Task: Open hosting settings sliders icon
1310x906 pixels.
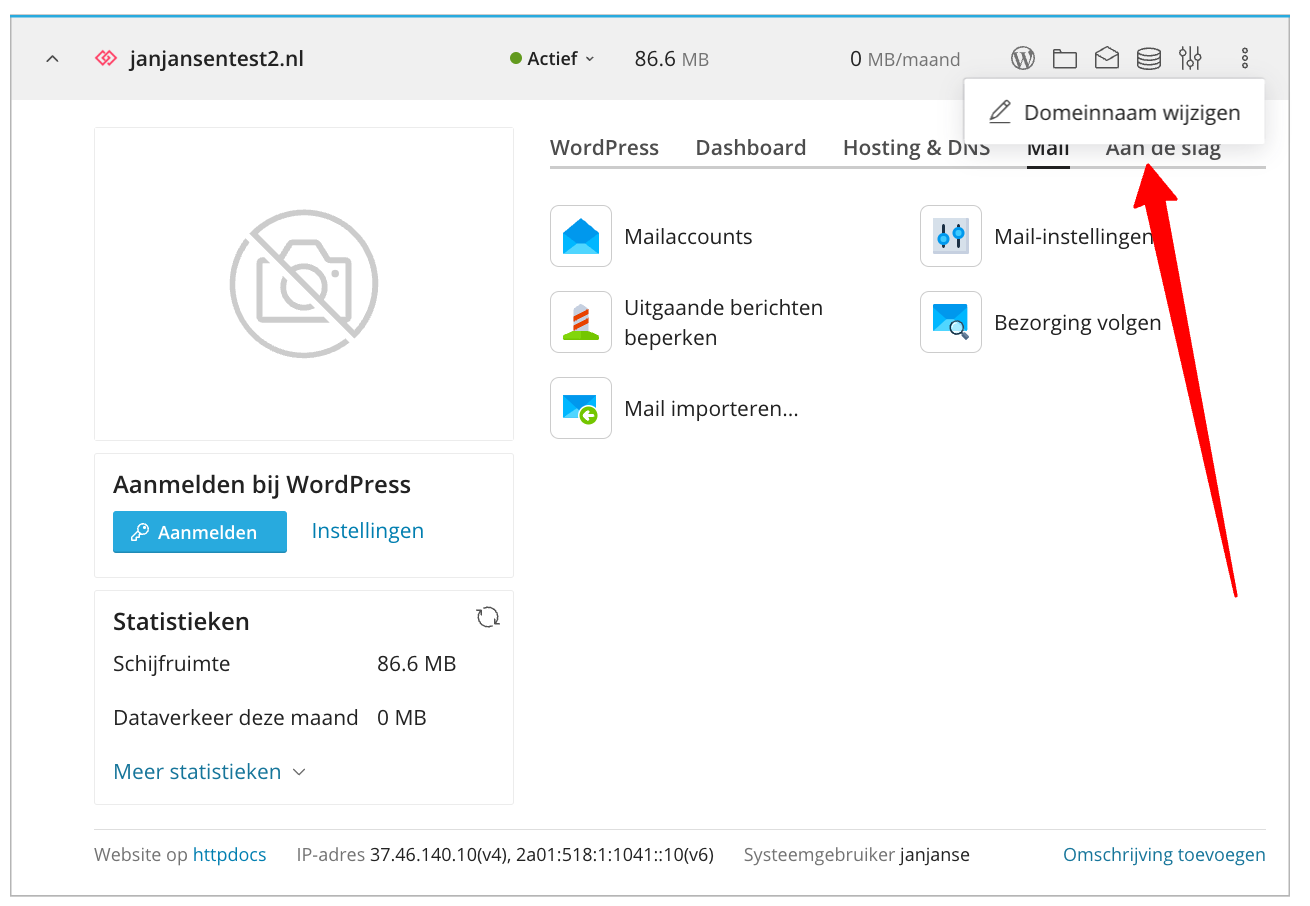Action: click(x=1190, y=59)
